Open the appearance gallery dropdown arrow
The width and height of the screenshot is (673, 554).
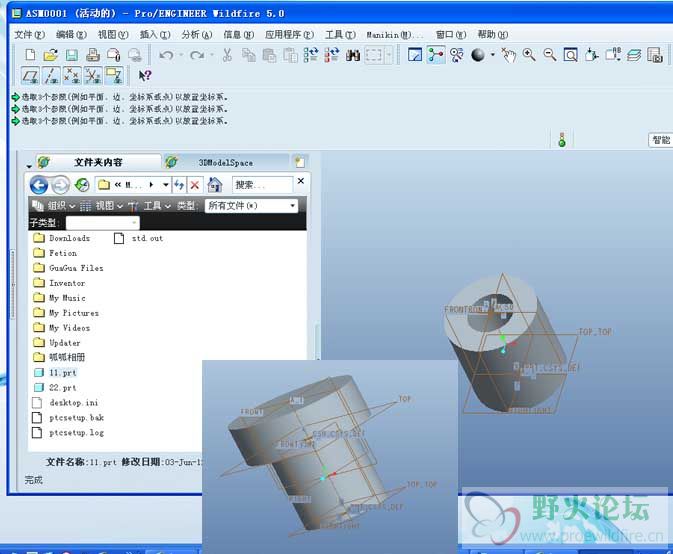click(492, 55)
